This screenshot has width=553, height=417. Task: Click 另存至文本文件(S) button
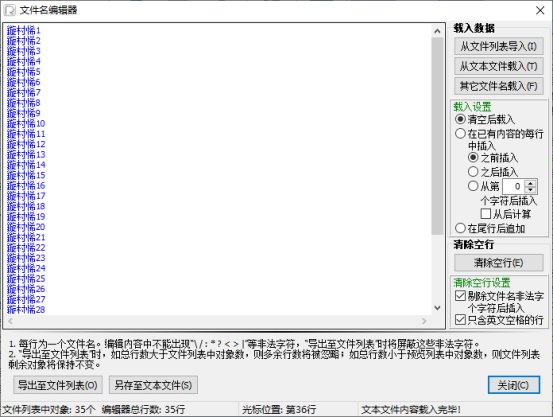coord(153,385)
